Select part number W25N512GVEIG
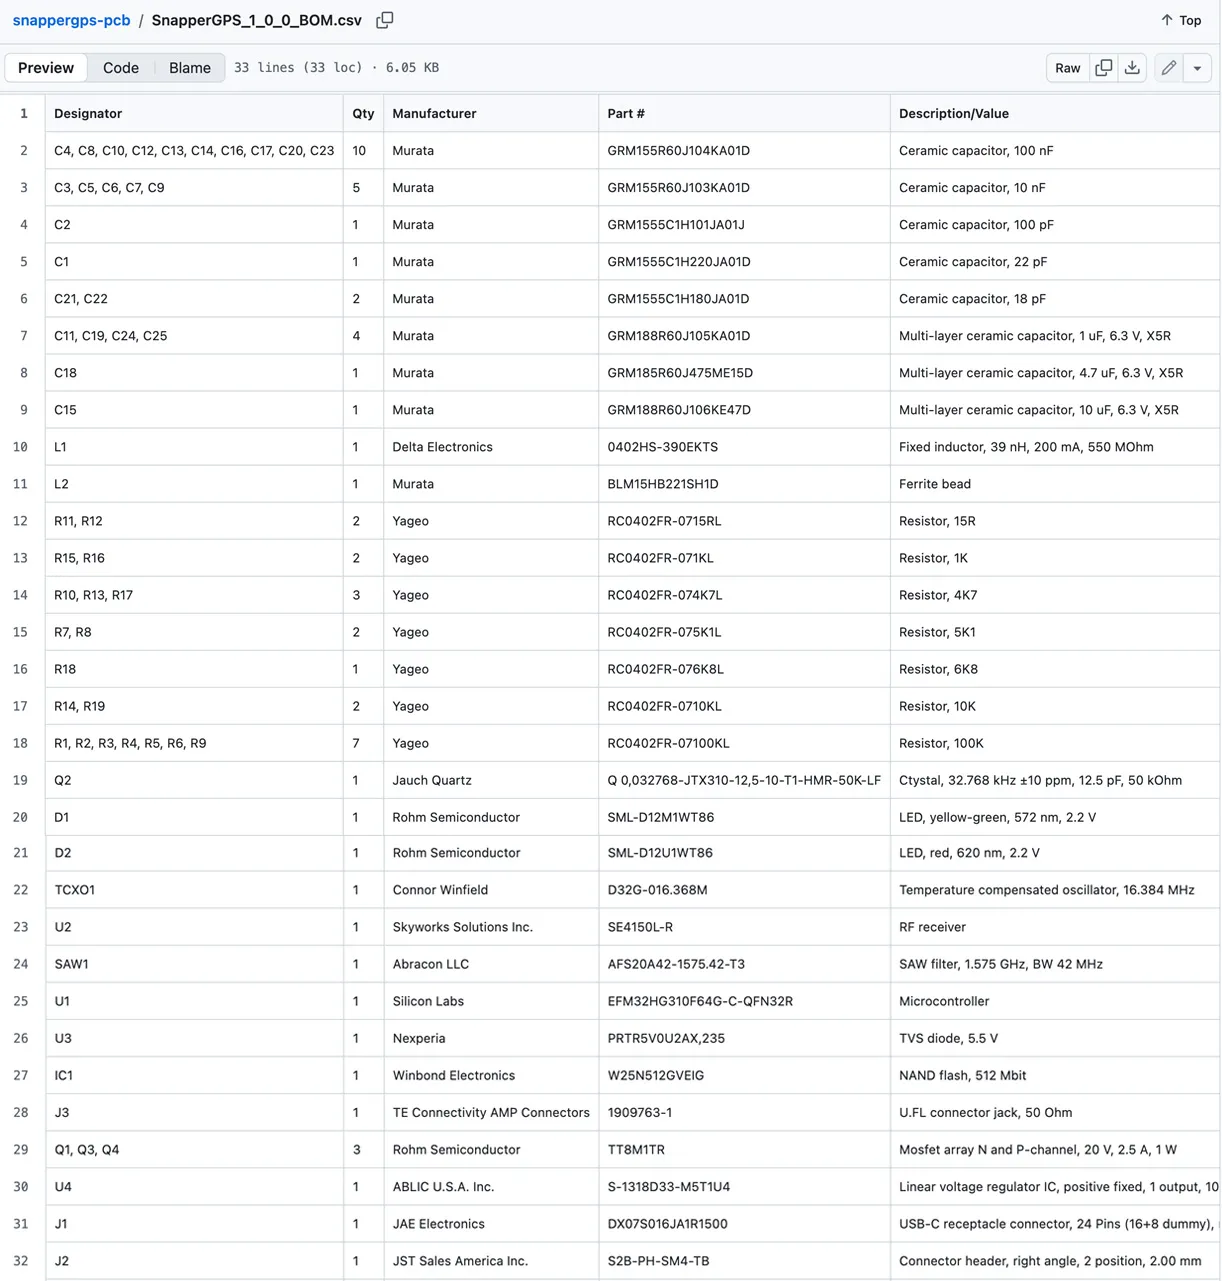The width and height of the screenshot is (1222, 1281). [656, 1075]
